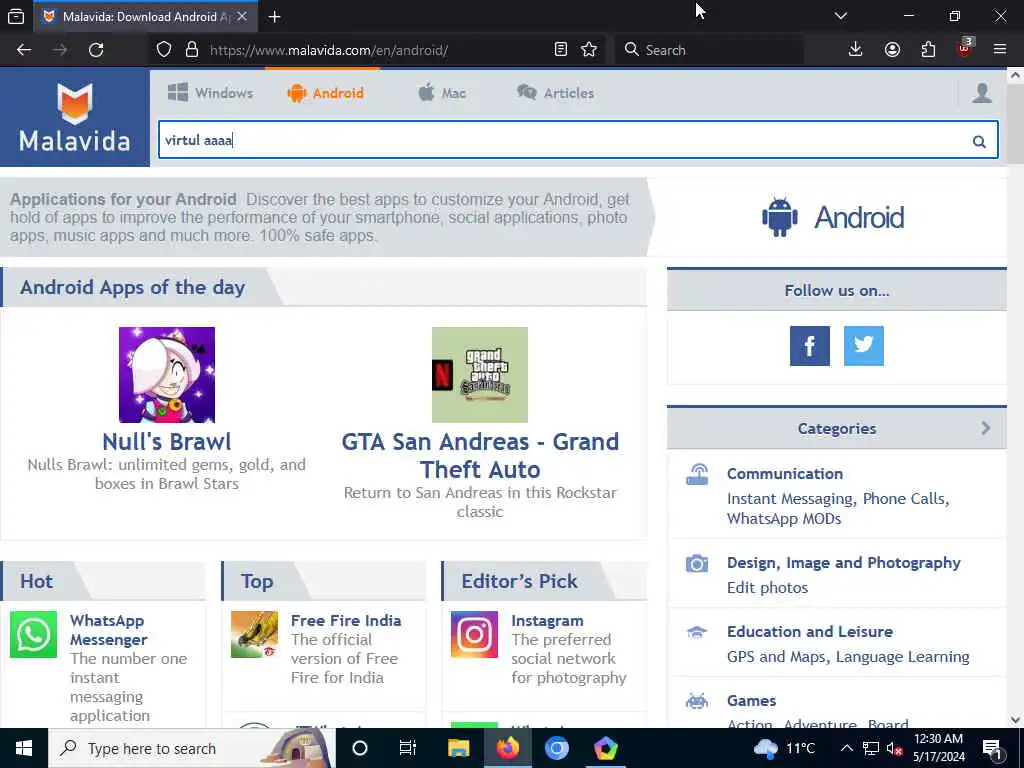This screenshot has width=1024, height=768.
Task: Open Free Fire India link
Action: click(x=345, y=620)
